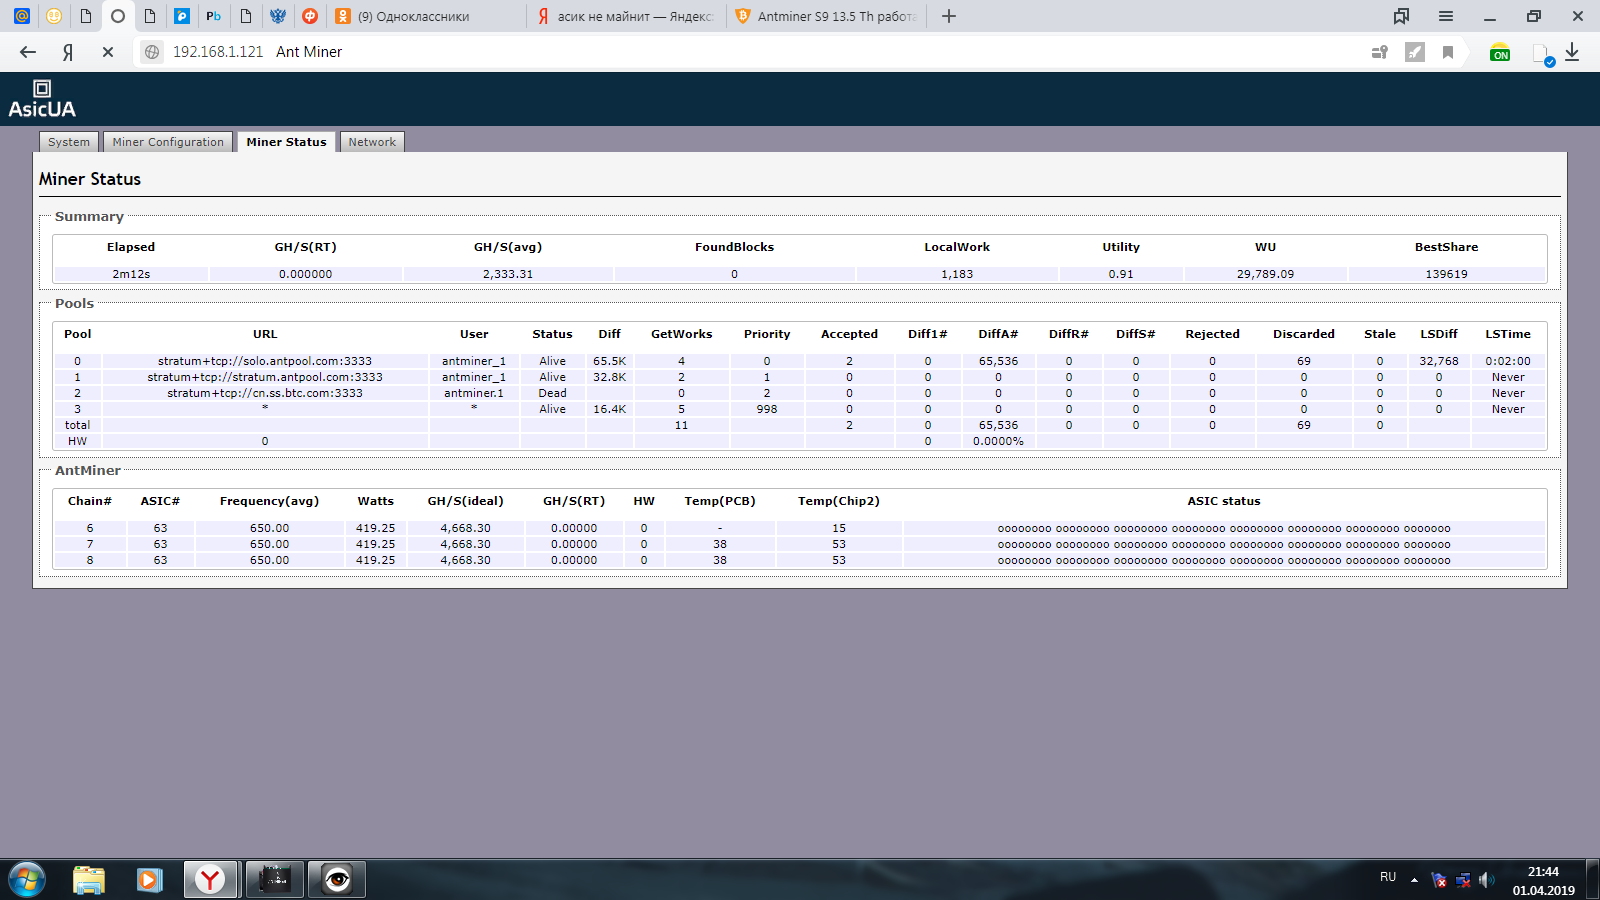Open the System tab
This screenshot has height=900, width=1600.
69,142
